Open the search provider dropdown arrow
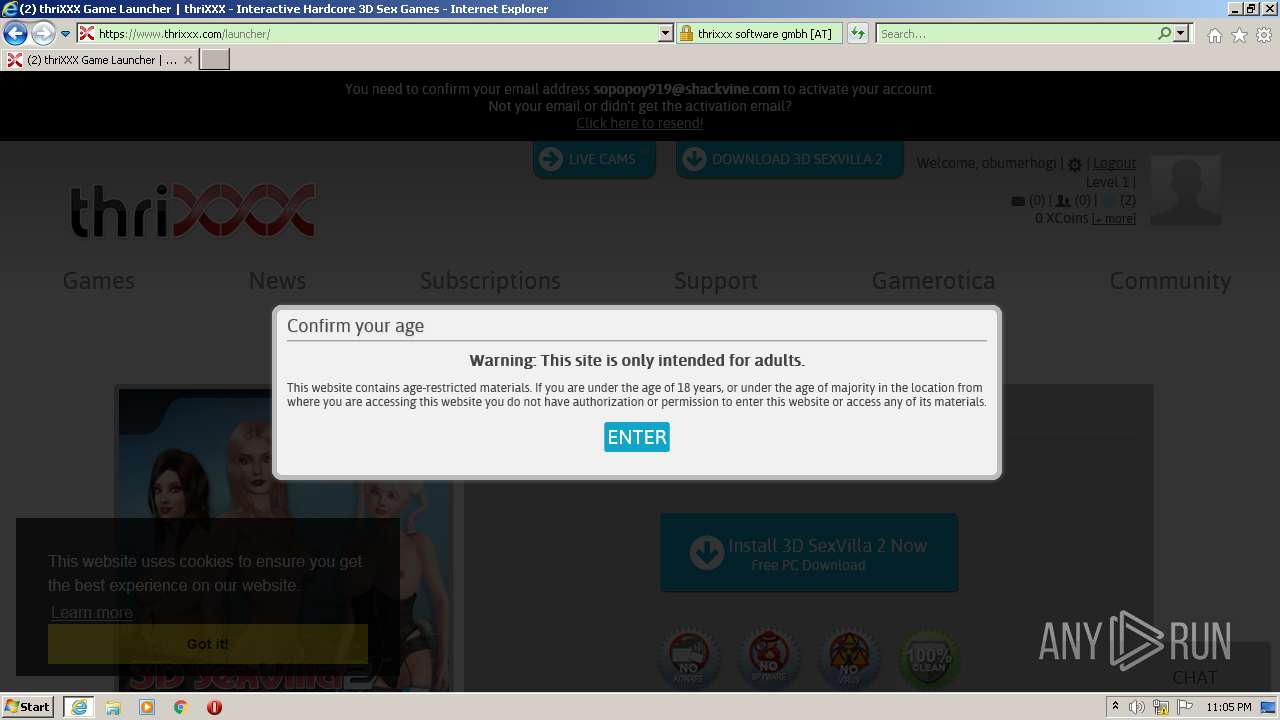1280x720 pixels. tap(1181, 34)
